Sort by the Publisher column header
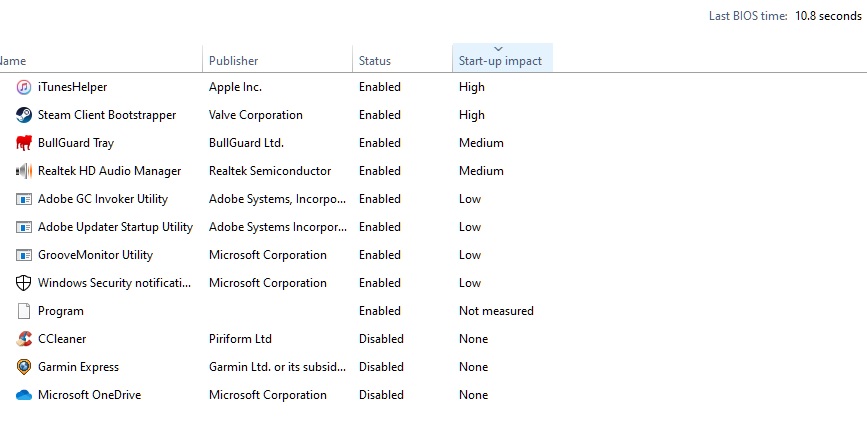 [x=278, y=58]
